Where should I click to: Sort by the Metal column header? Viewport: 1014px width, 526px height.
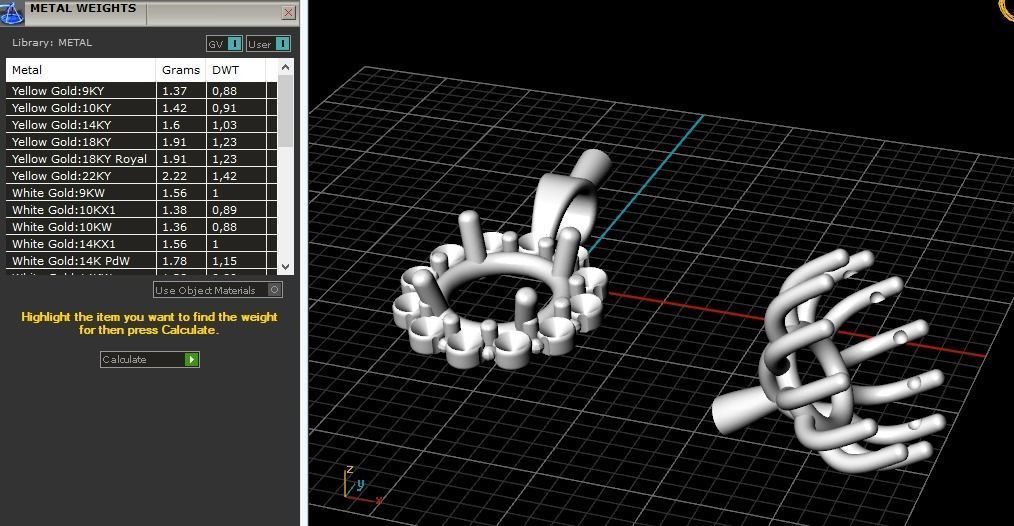click(81, 70)
